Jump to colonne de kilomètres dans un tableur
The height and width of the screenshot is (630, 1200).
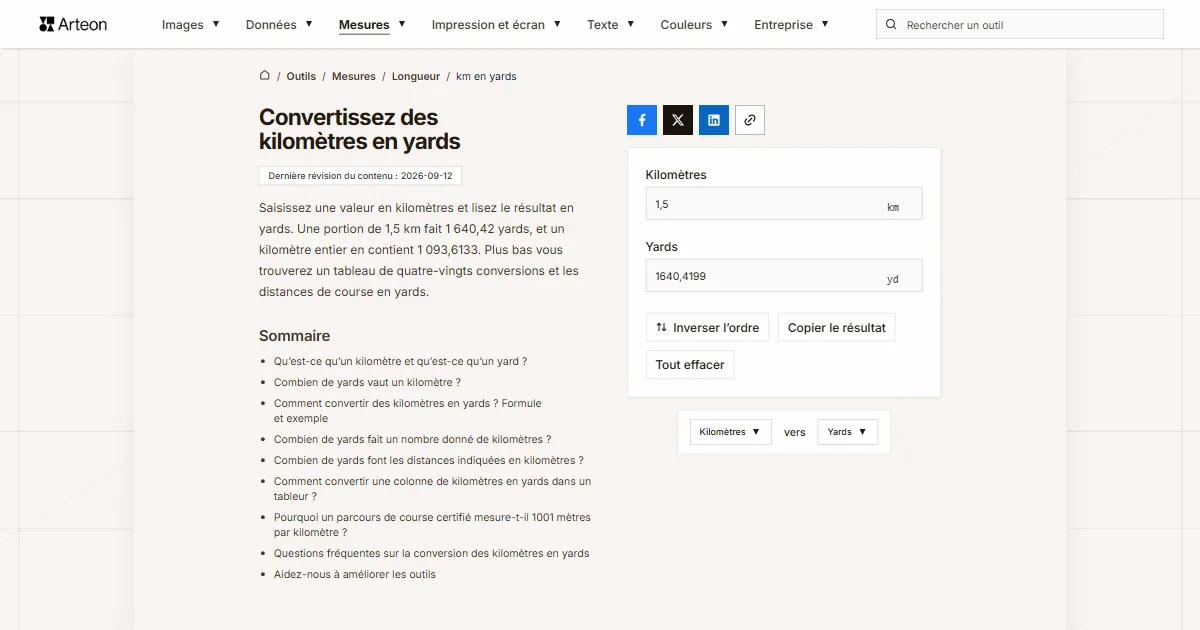pyautogui.click(x=432, y=488)
